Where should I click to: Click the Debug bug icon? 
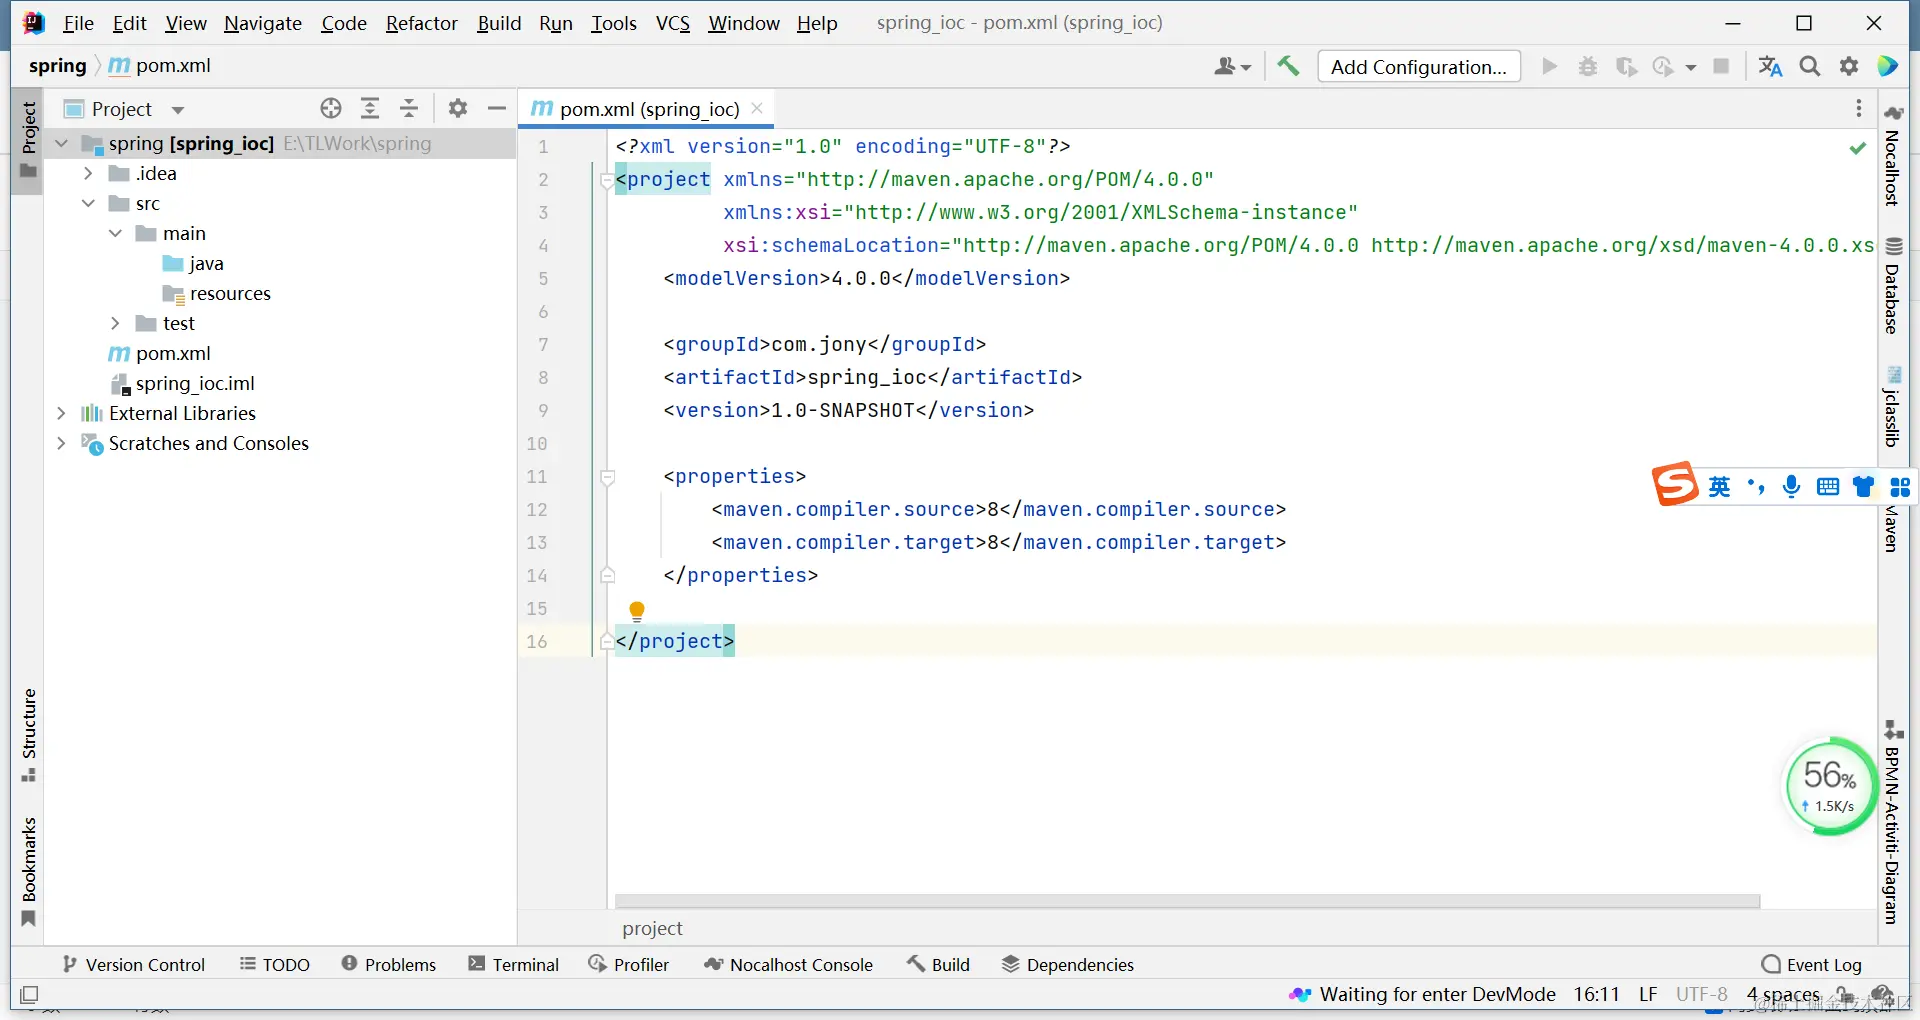coord(1588,66)
